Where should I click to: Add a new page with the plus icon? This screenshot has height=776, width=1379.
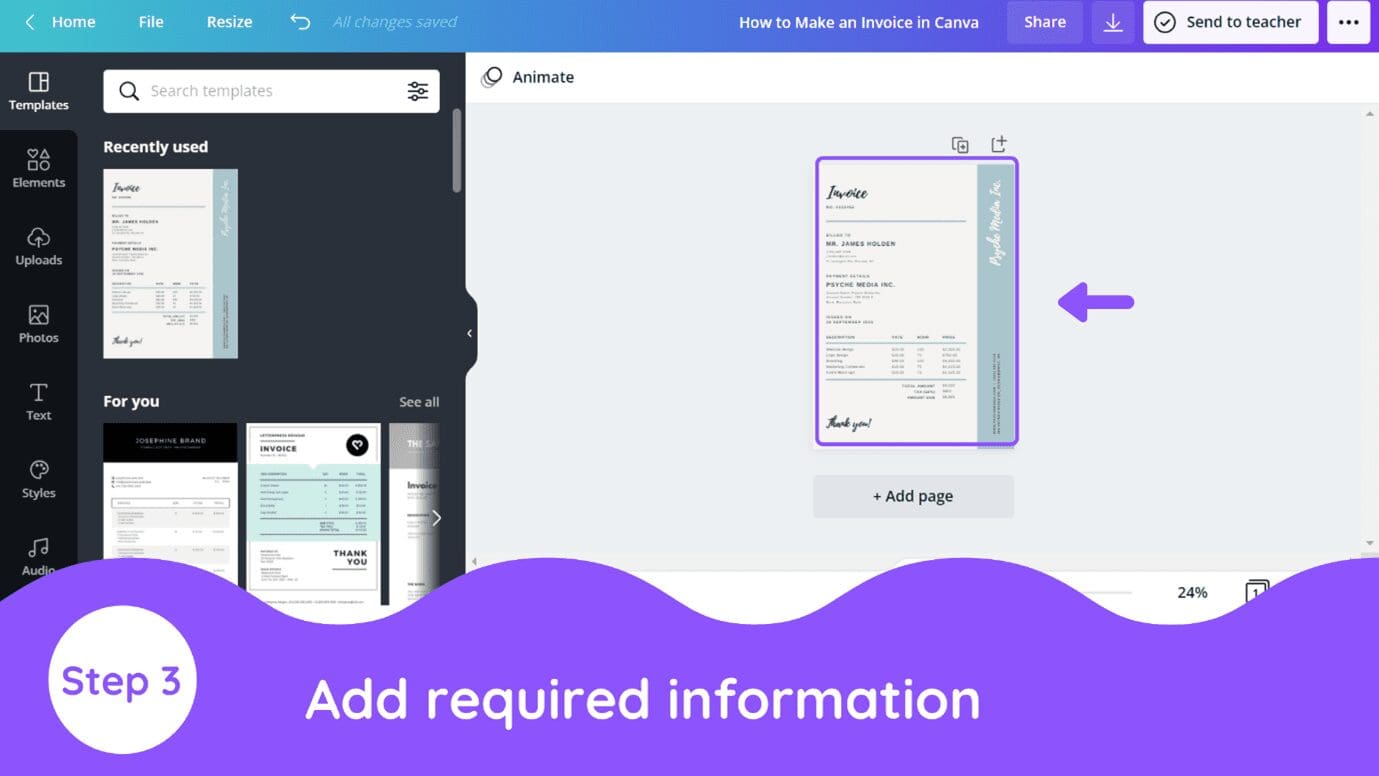coord(999,145)
